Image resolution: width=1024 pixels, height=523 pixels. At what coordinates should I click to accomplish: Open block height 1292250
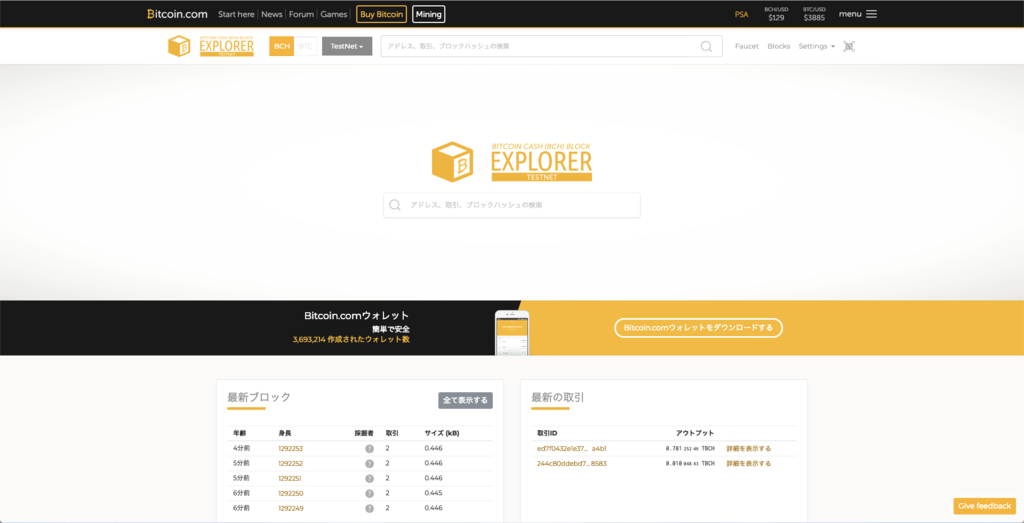pos(291,493)
